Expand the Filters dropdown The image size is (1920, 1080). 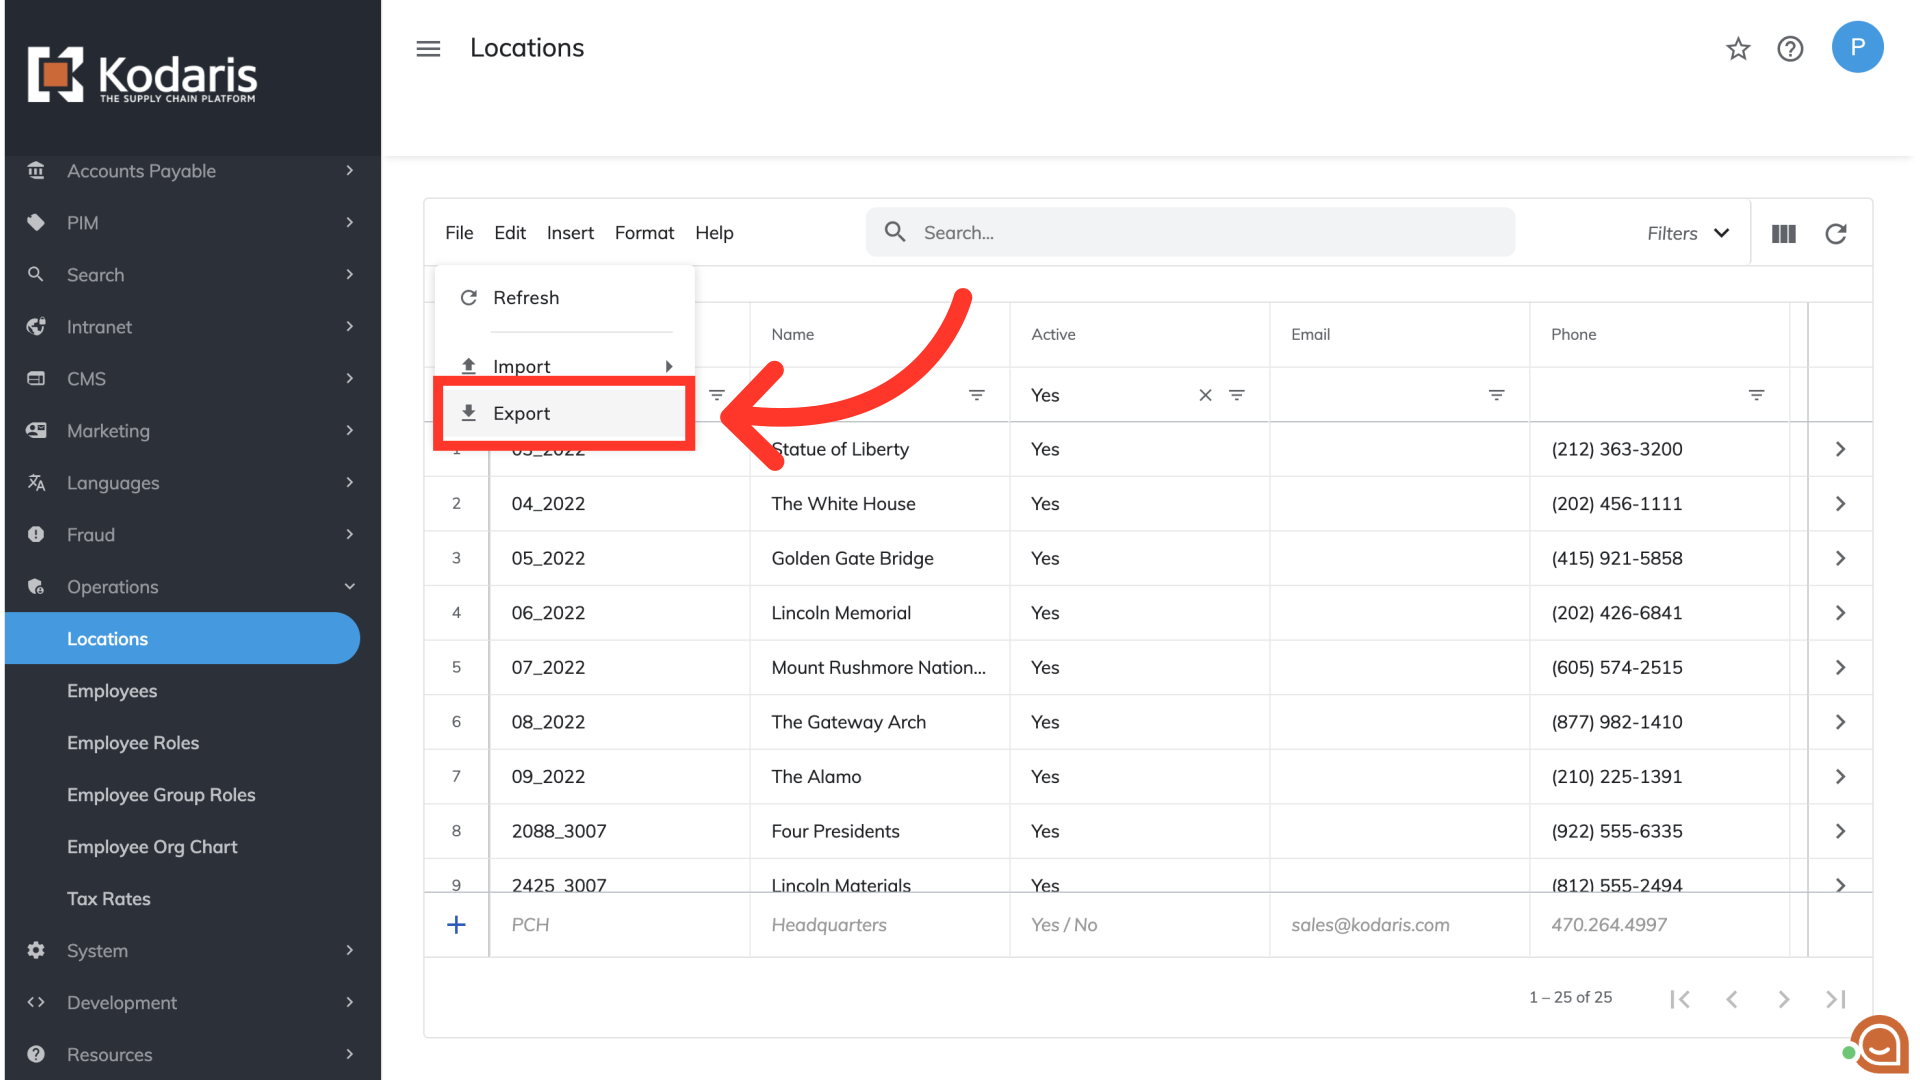coord(1688,233)
